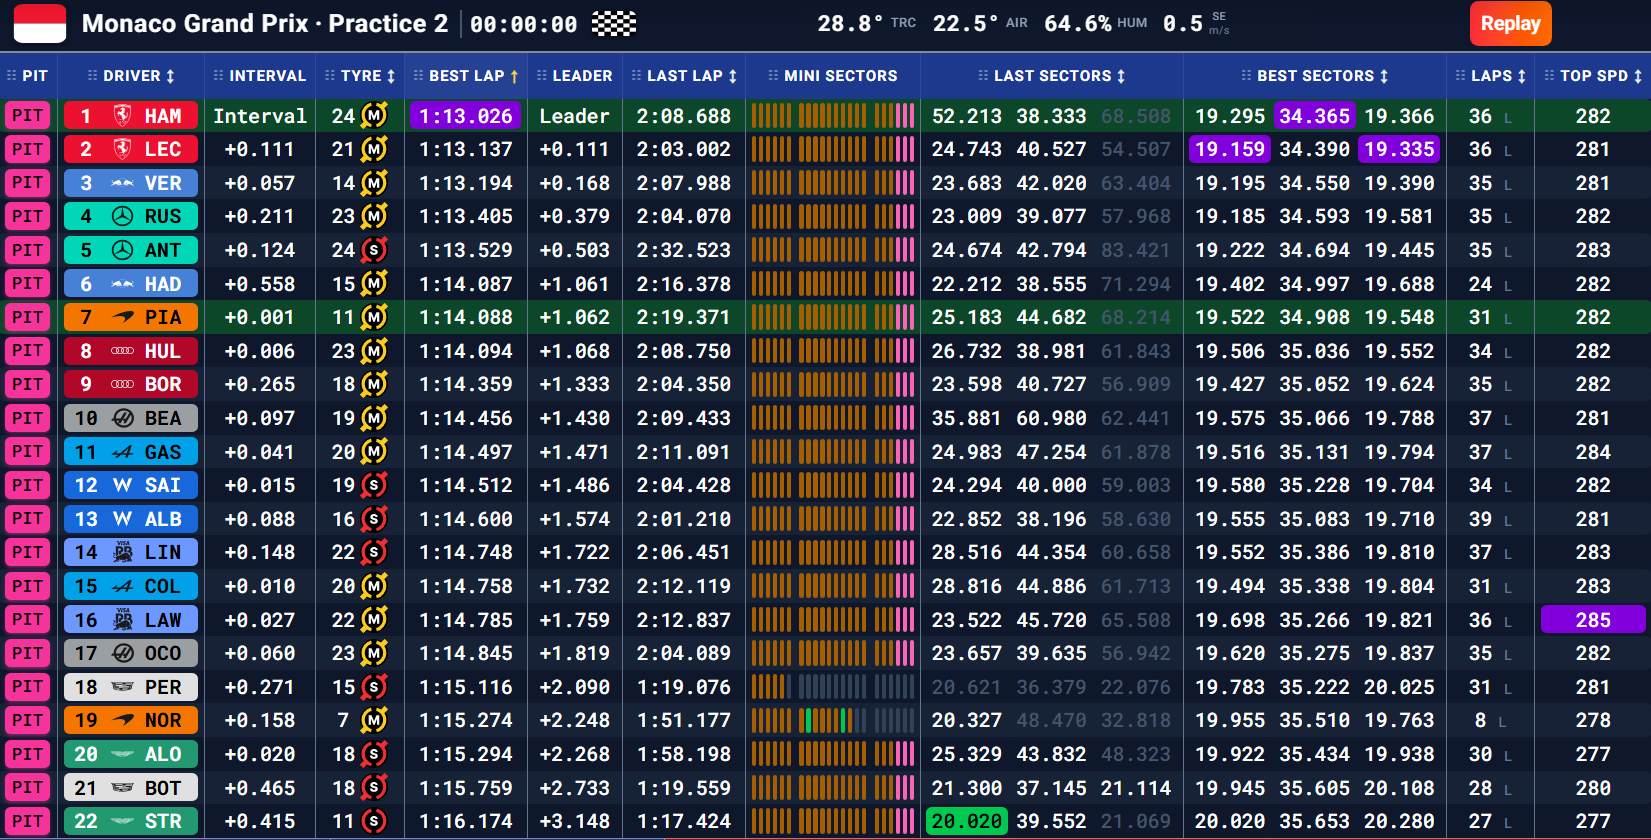Screen dimensions: 1651x840
Task: Toggle the LAST LAP sort arrow
Action: (733, 76)
